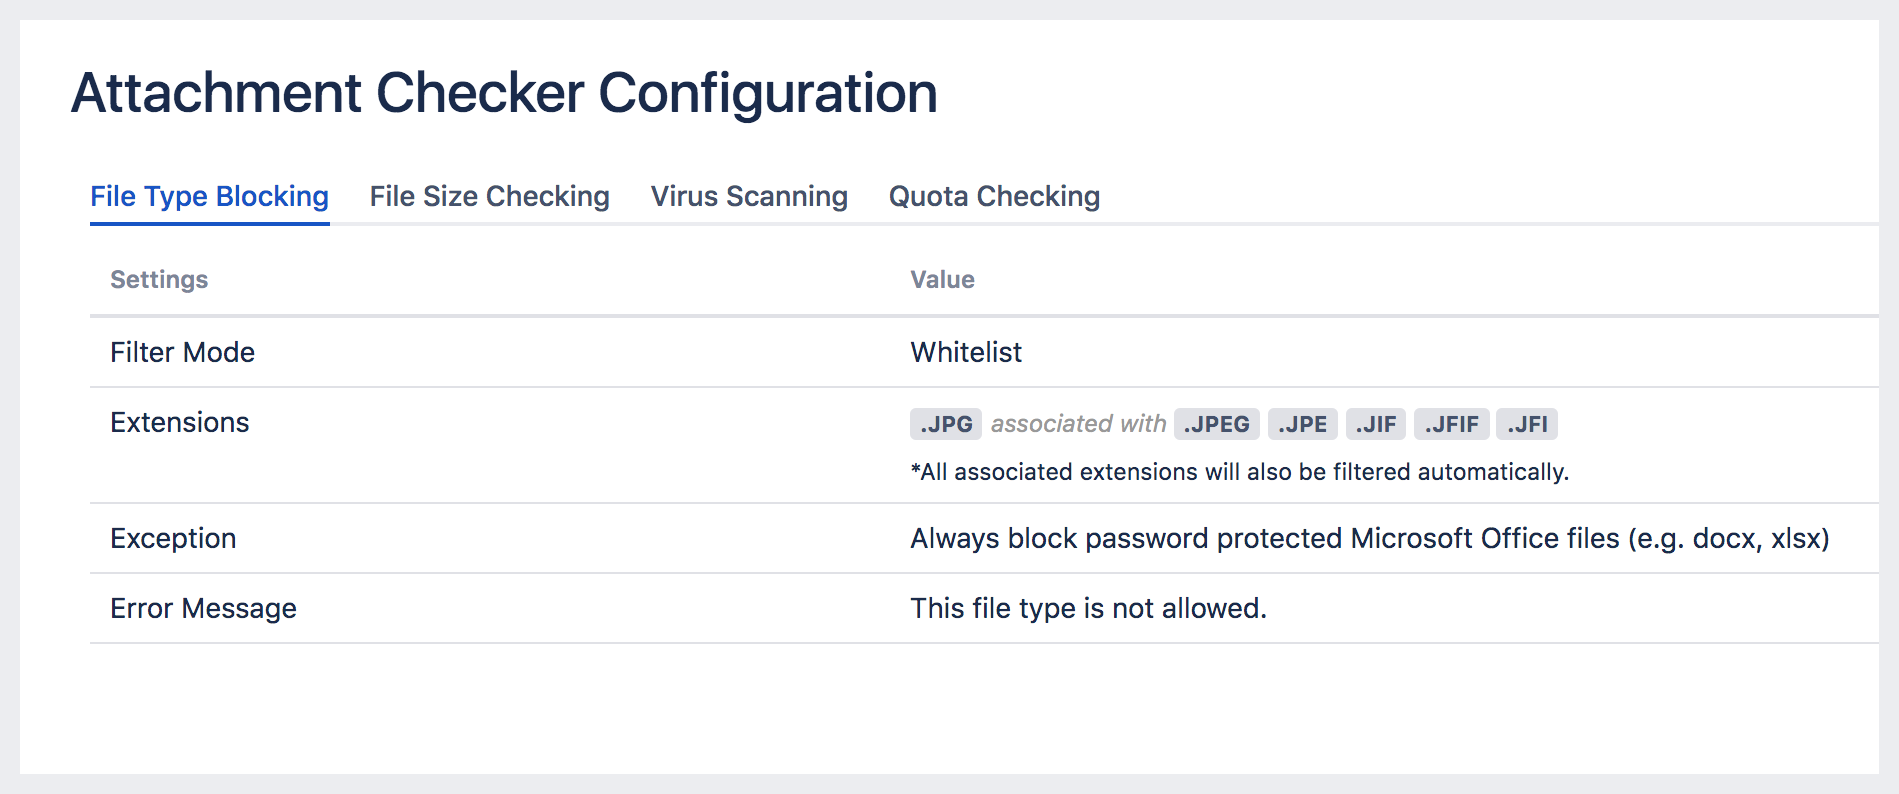1899x794 pixels.
Task: Click the .JPG extension badge
Action: [944, 423]
